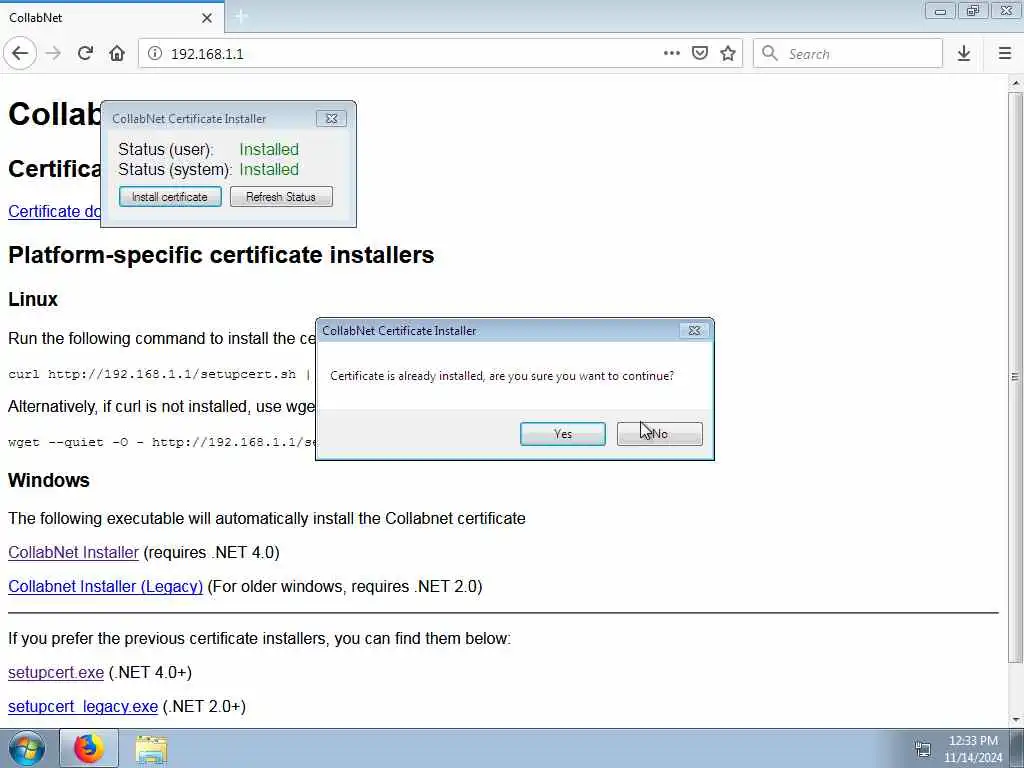This screenshot has width=1024, height=768.
Task: Close the confirmation dialog
Action: click(694, 330)
